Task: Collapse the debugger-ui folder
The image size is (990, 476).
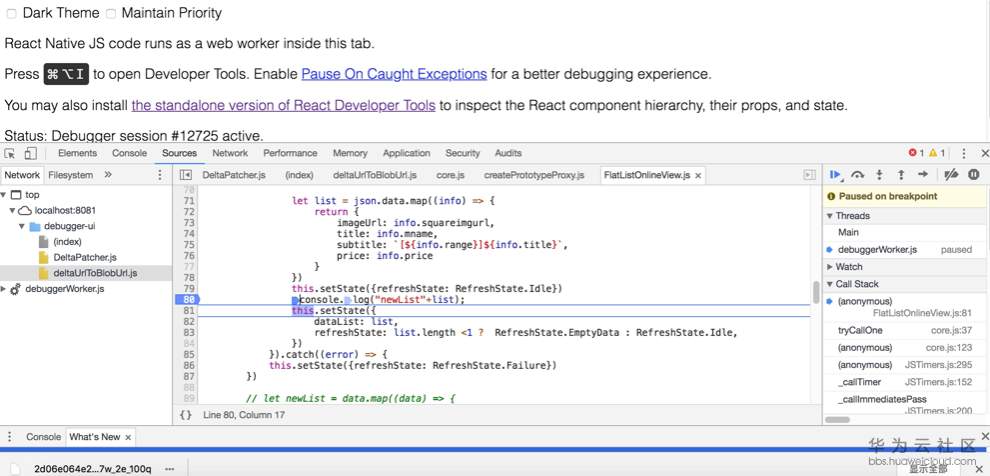Action: pos(21,226)
